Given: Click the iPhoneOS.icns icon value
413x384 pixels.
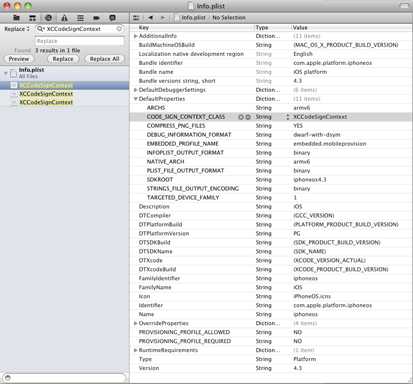Looking at the screenshot, I should pyautogui.click(x=312, y=297).
